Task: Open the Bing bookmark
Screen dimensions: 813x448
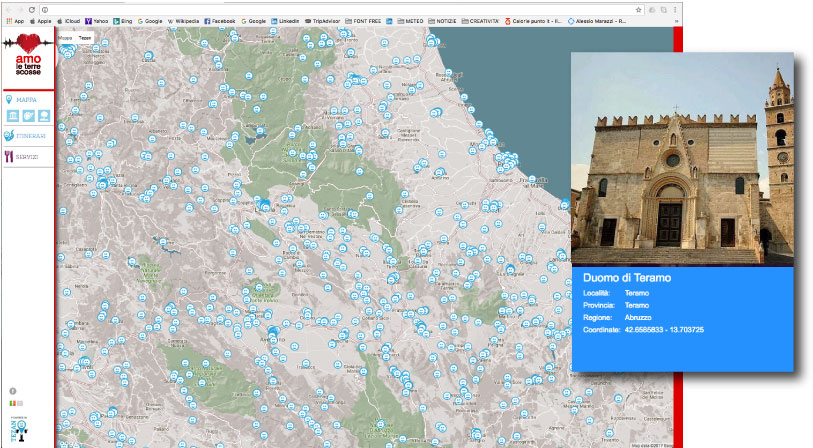Action: (123, 21)
